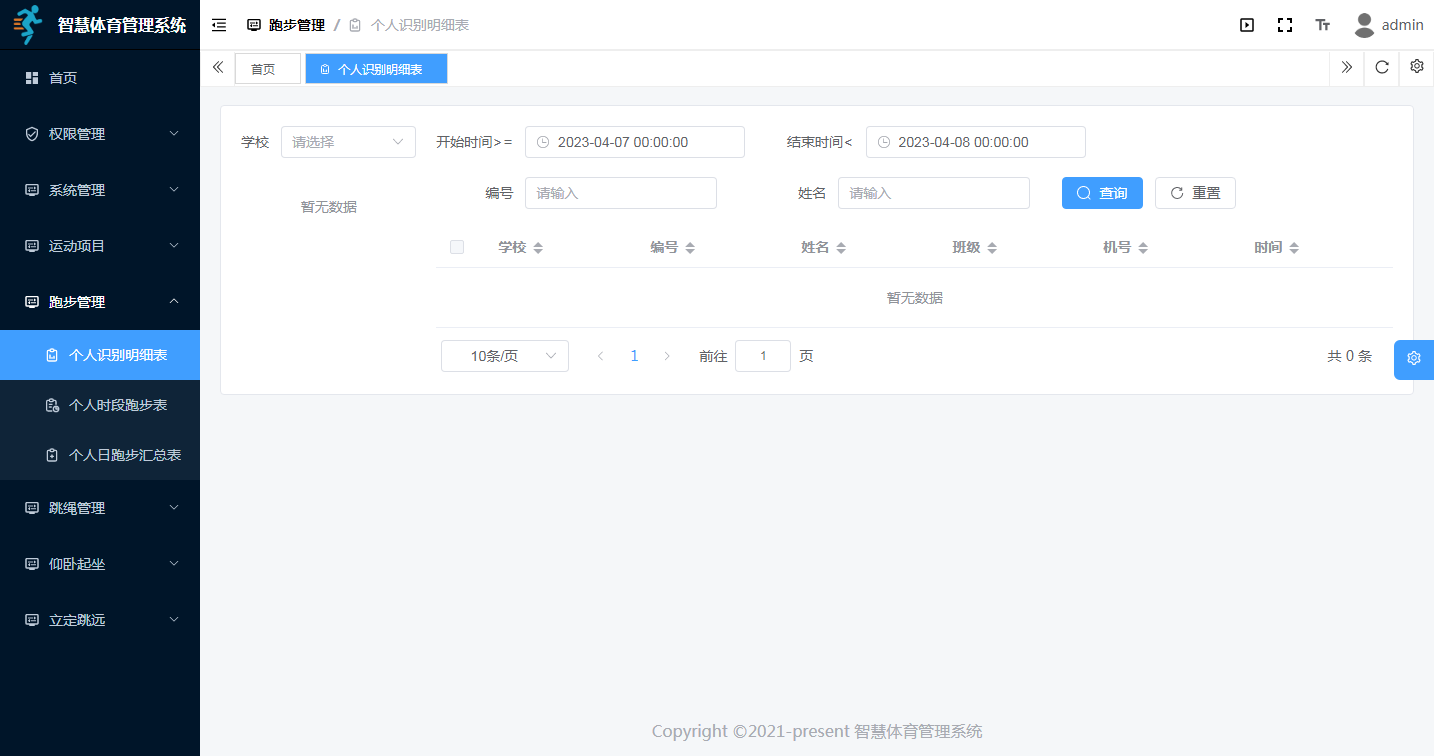Click the 姓名 input field
1434x756 pixels.
(933, 193)
